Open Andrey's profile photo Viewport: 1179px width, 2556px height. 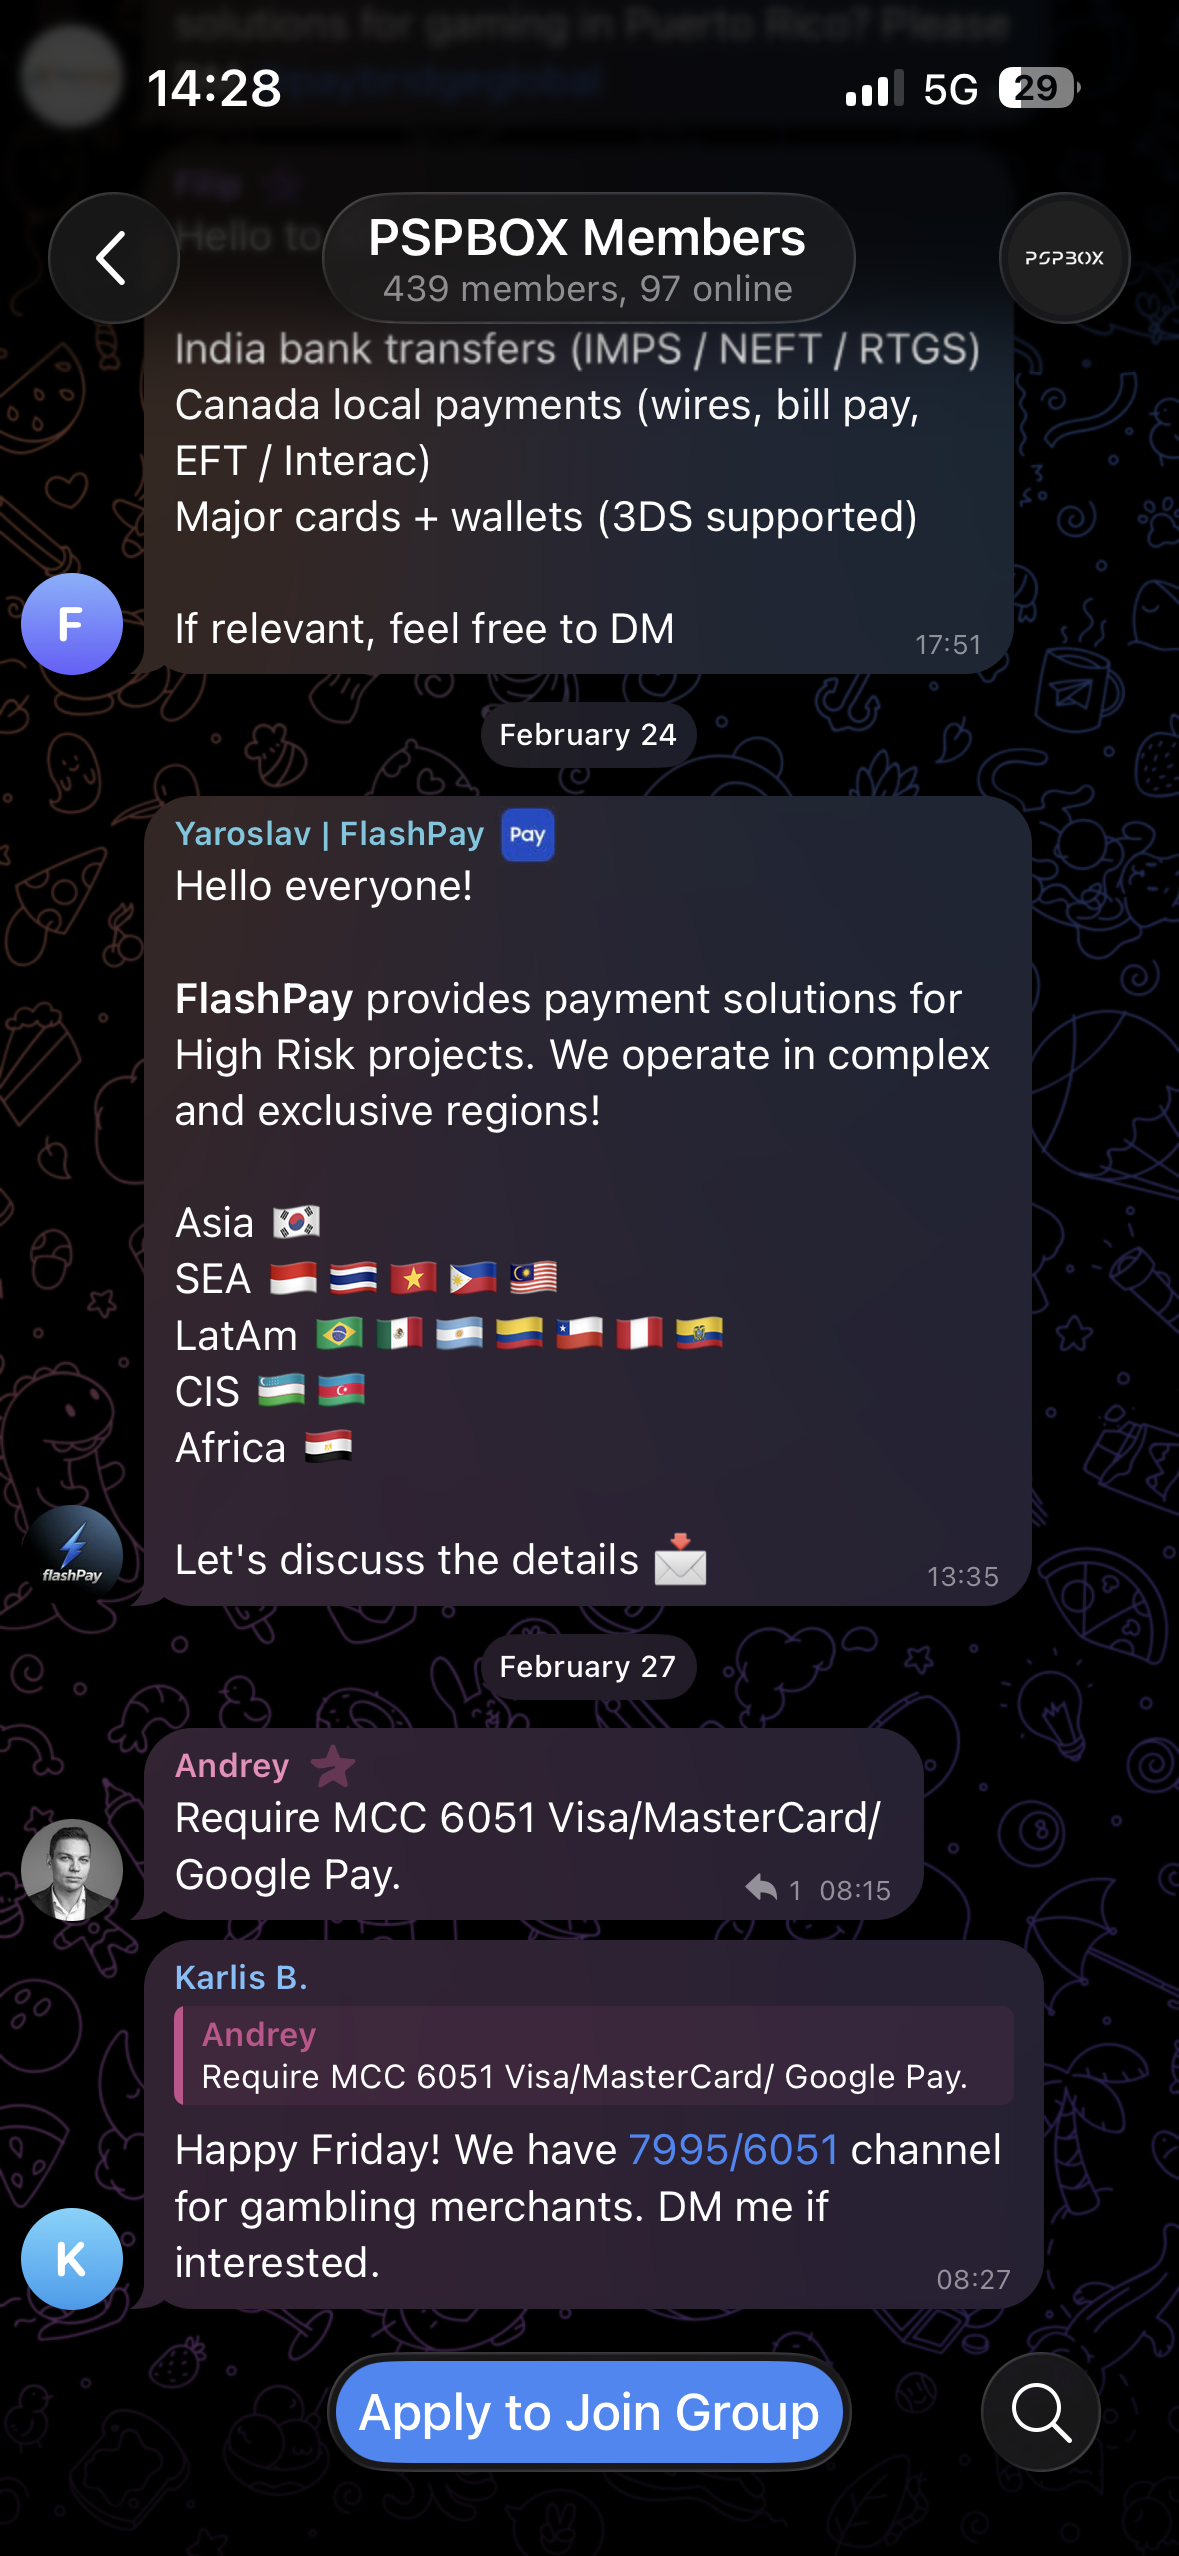point(72,1869)
